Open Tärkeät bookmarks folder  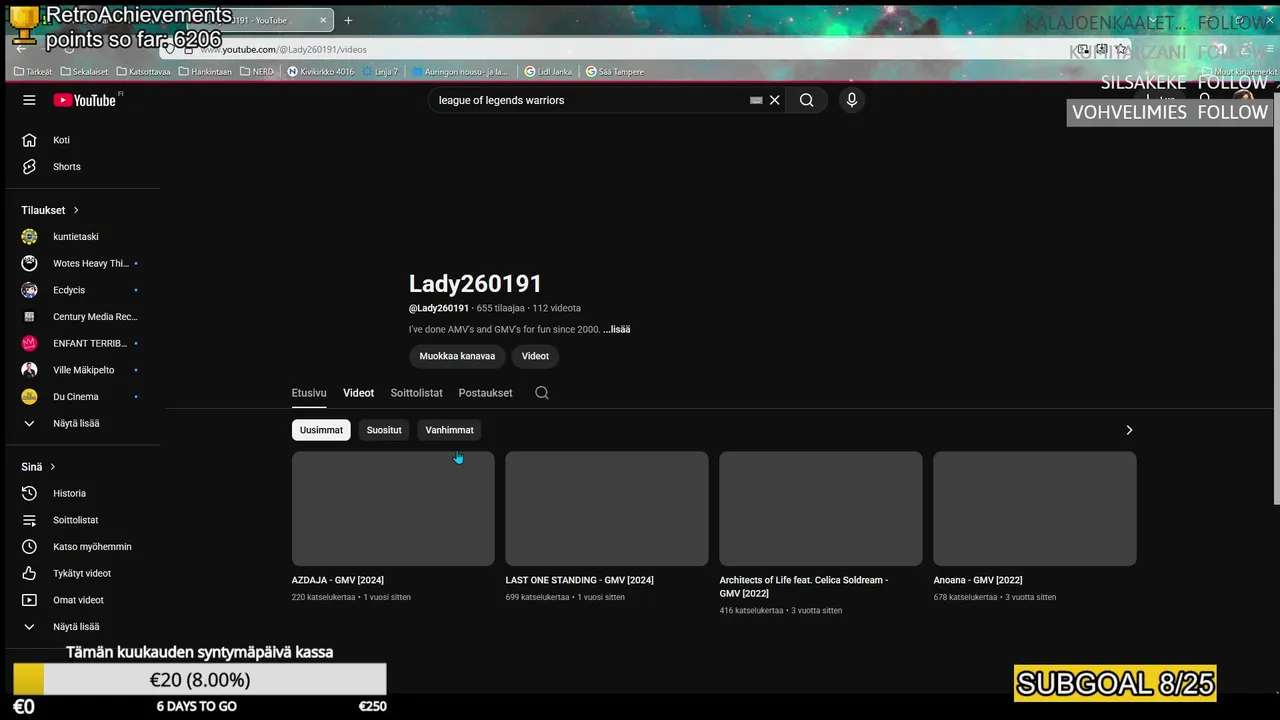pos(33,72)
